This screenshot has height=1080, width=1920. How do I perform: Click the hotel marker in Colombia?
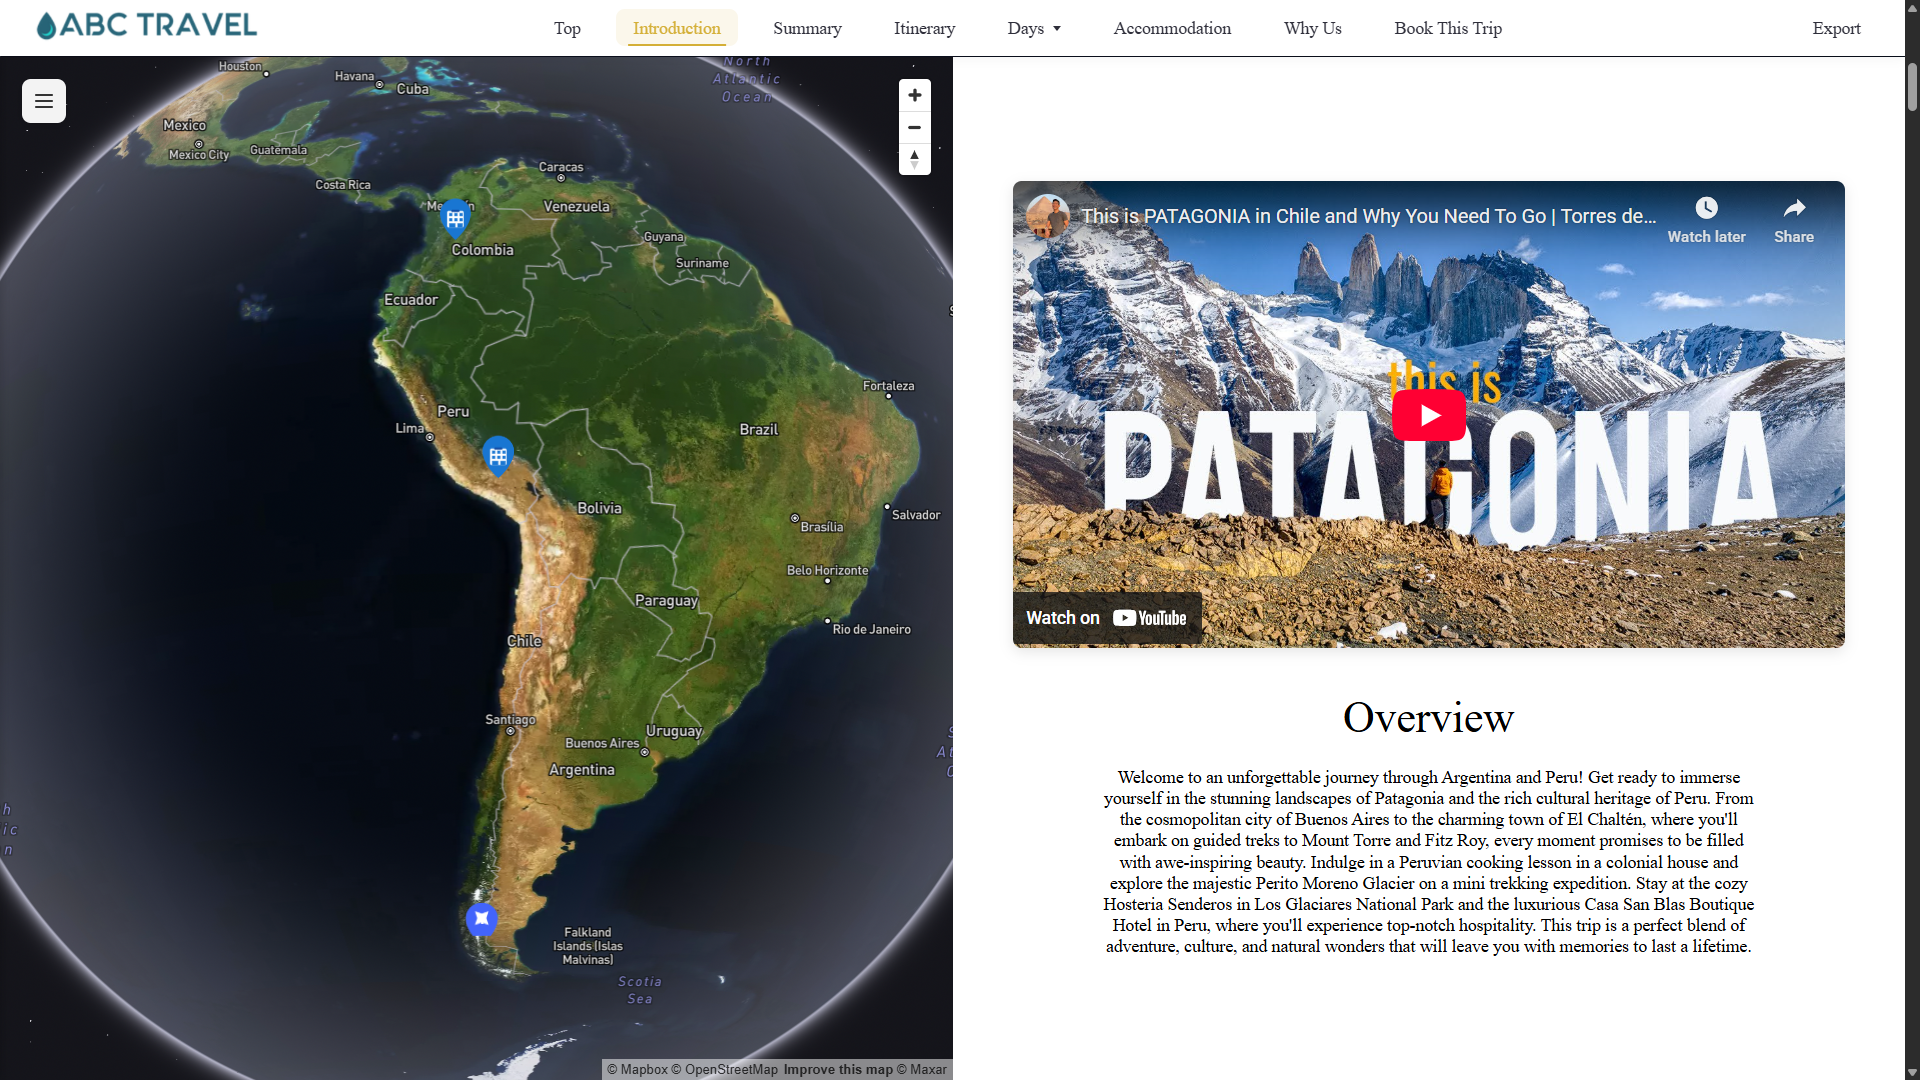pos(455,217)
